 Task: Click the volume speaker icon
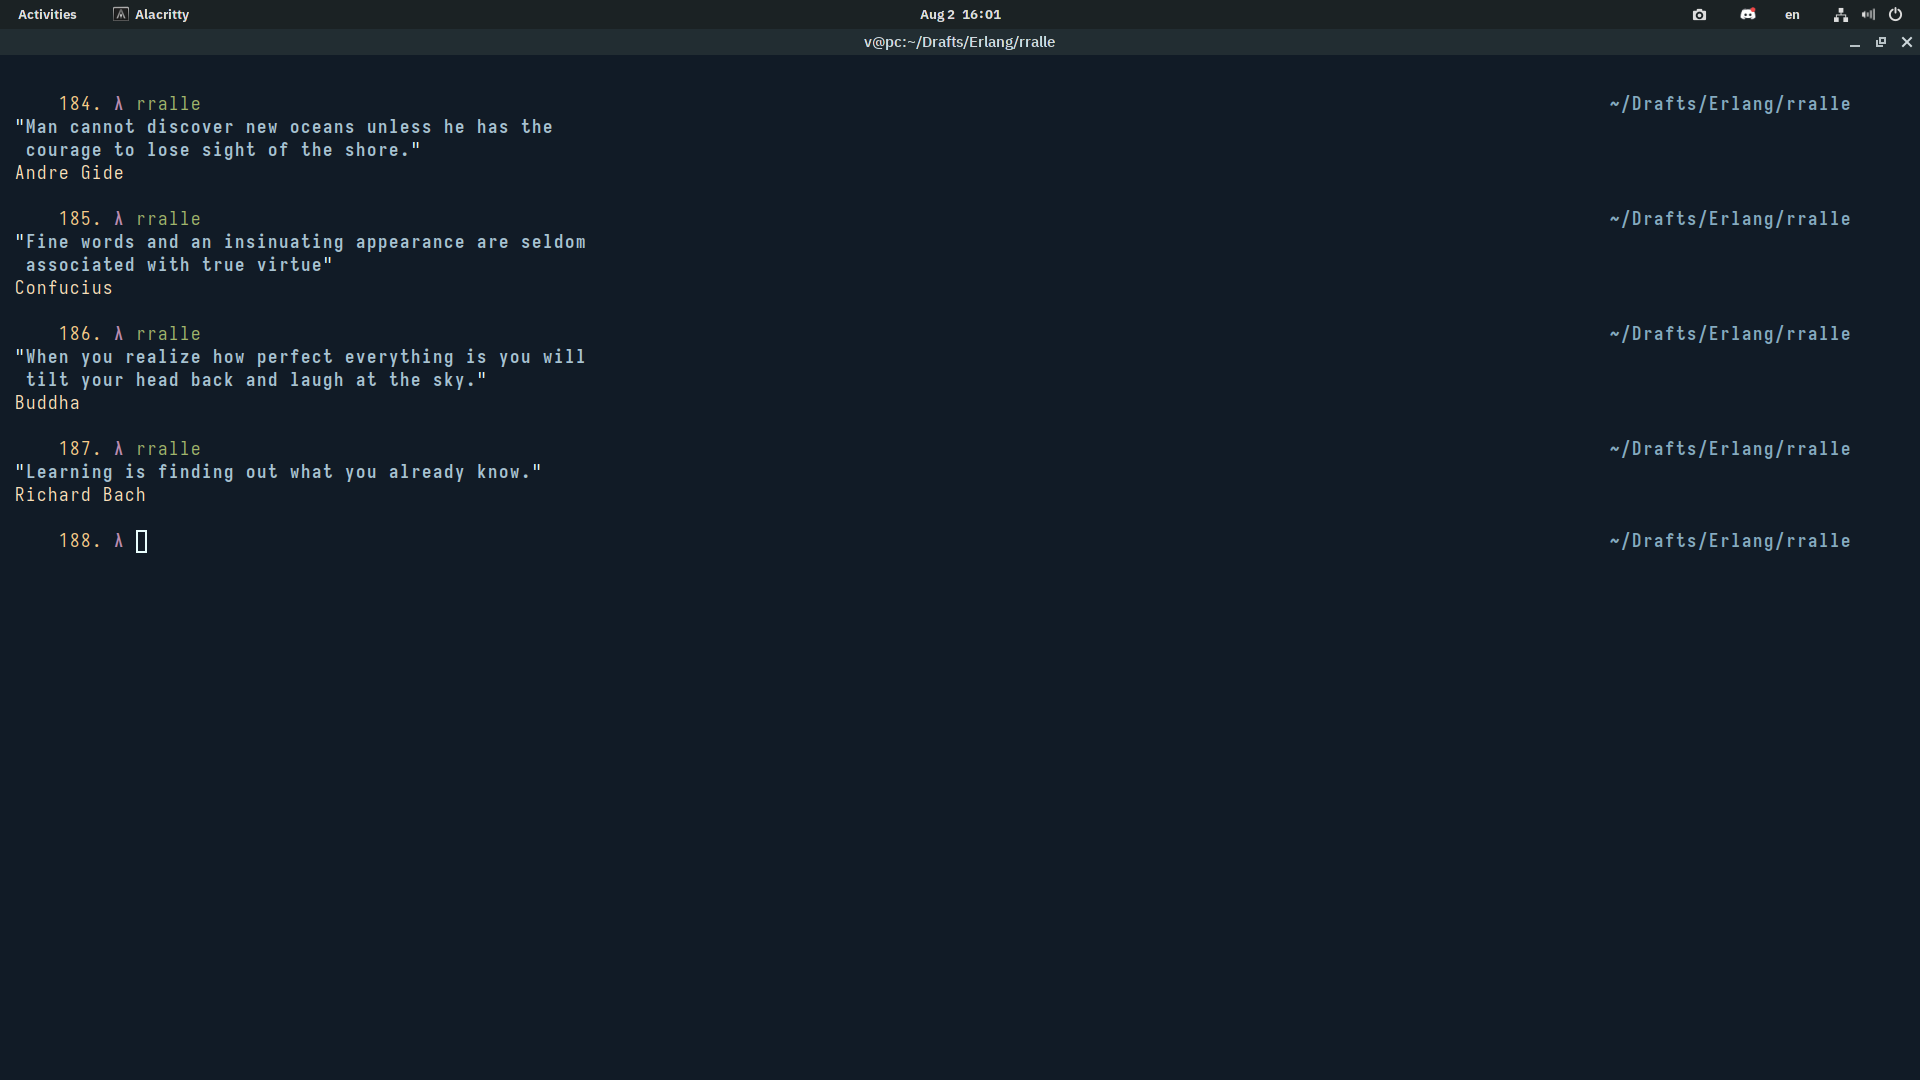pyautogui.click(x=1868, y=14)
